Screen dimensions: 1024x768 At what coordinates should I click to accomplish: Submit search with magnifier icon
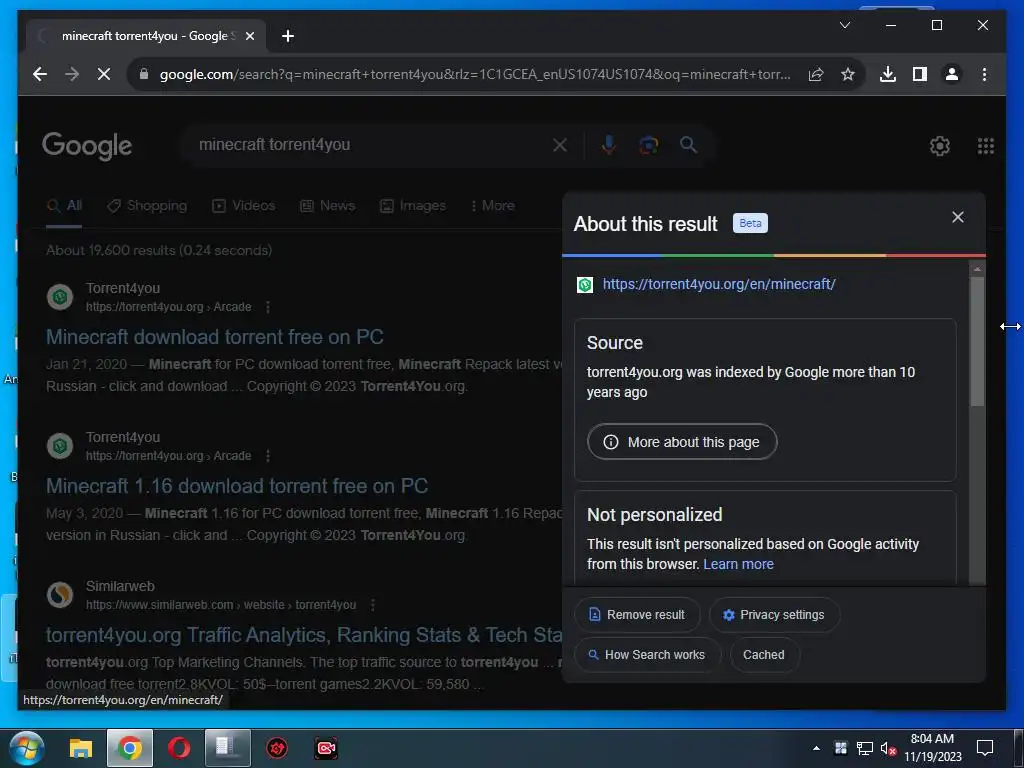[688, 145]
